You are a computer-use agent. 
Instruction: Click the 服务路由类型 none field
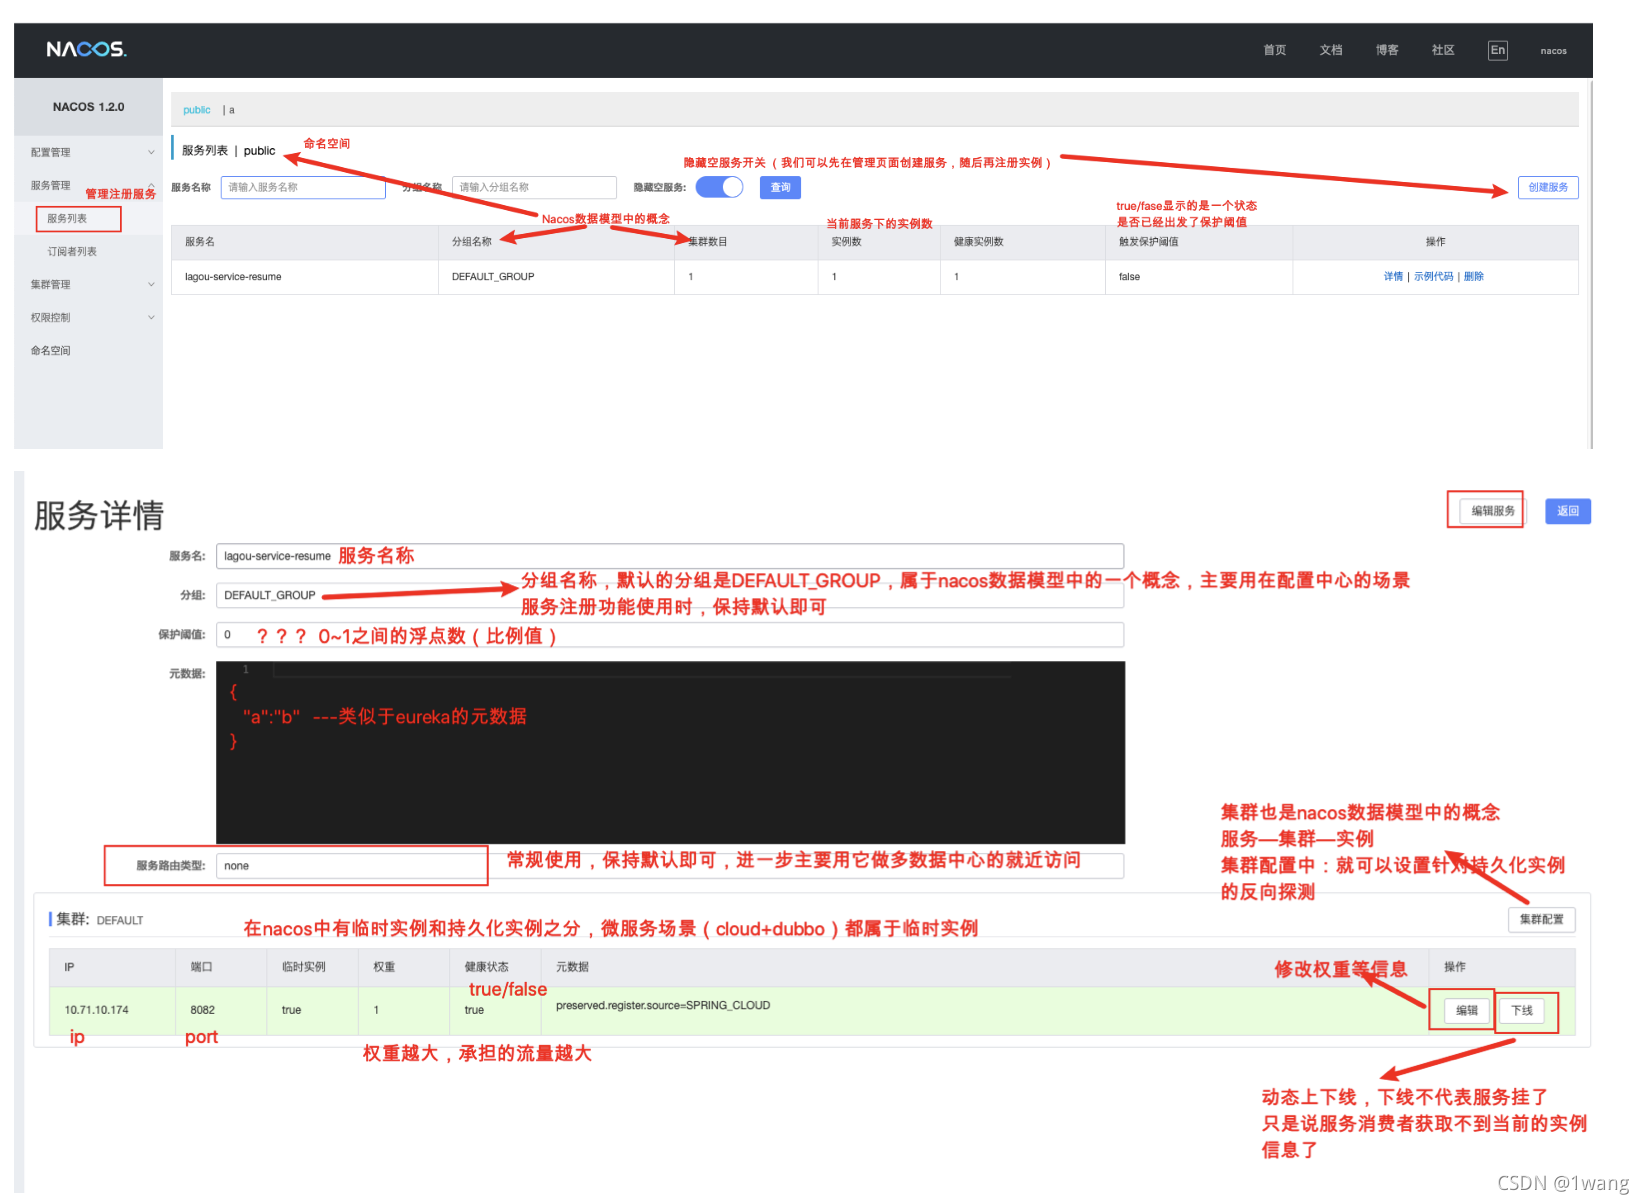670,866
